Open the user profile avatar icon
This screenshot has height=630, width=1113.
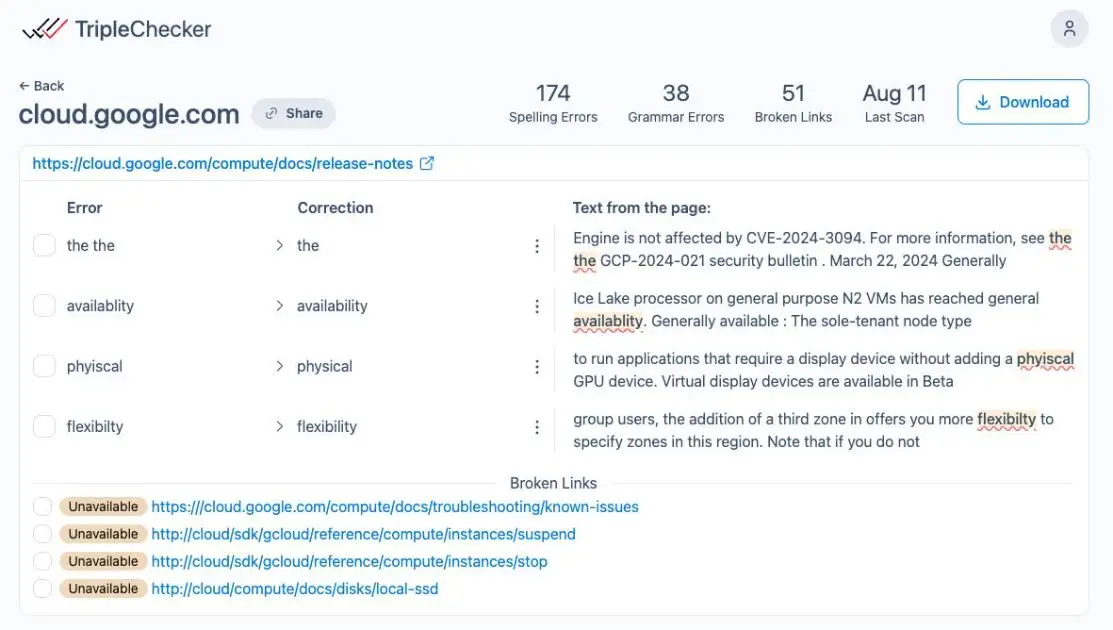[1069, 28]
